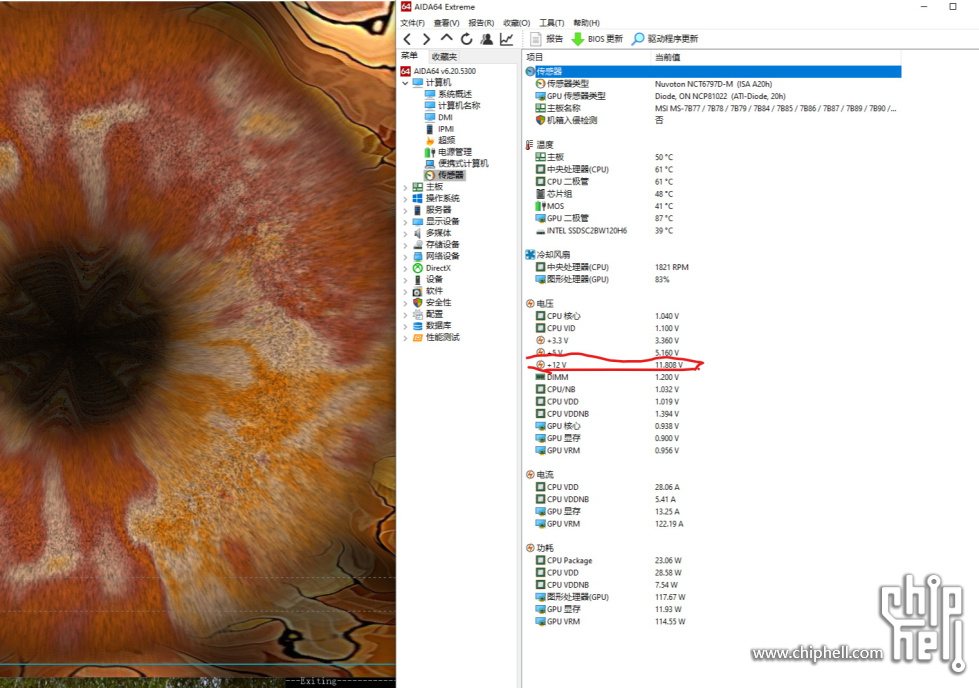Open the 查看(V) menu
The image size is (979, 688).
click(446, 23)
